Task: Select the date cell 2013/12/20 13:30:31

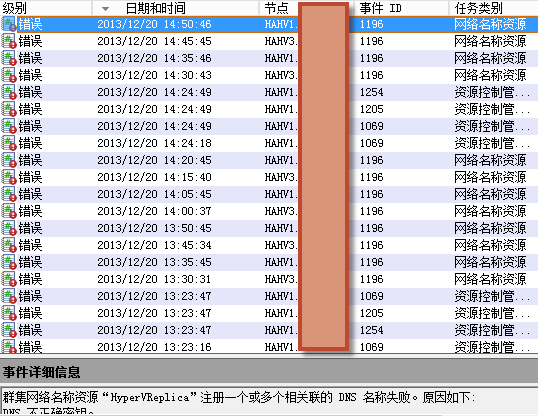Action: pyautogui.click(x=154, y=279)
